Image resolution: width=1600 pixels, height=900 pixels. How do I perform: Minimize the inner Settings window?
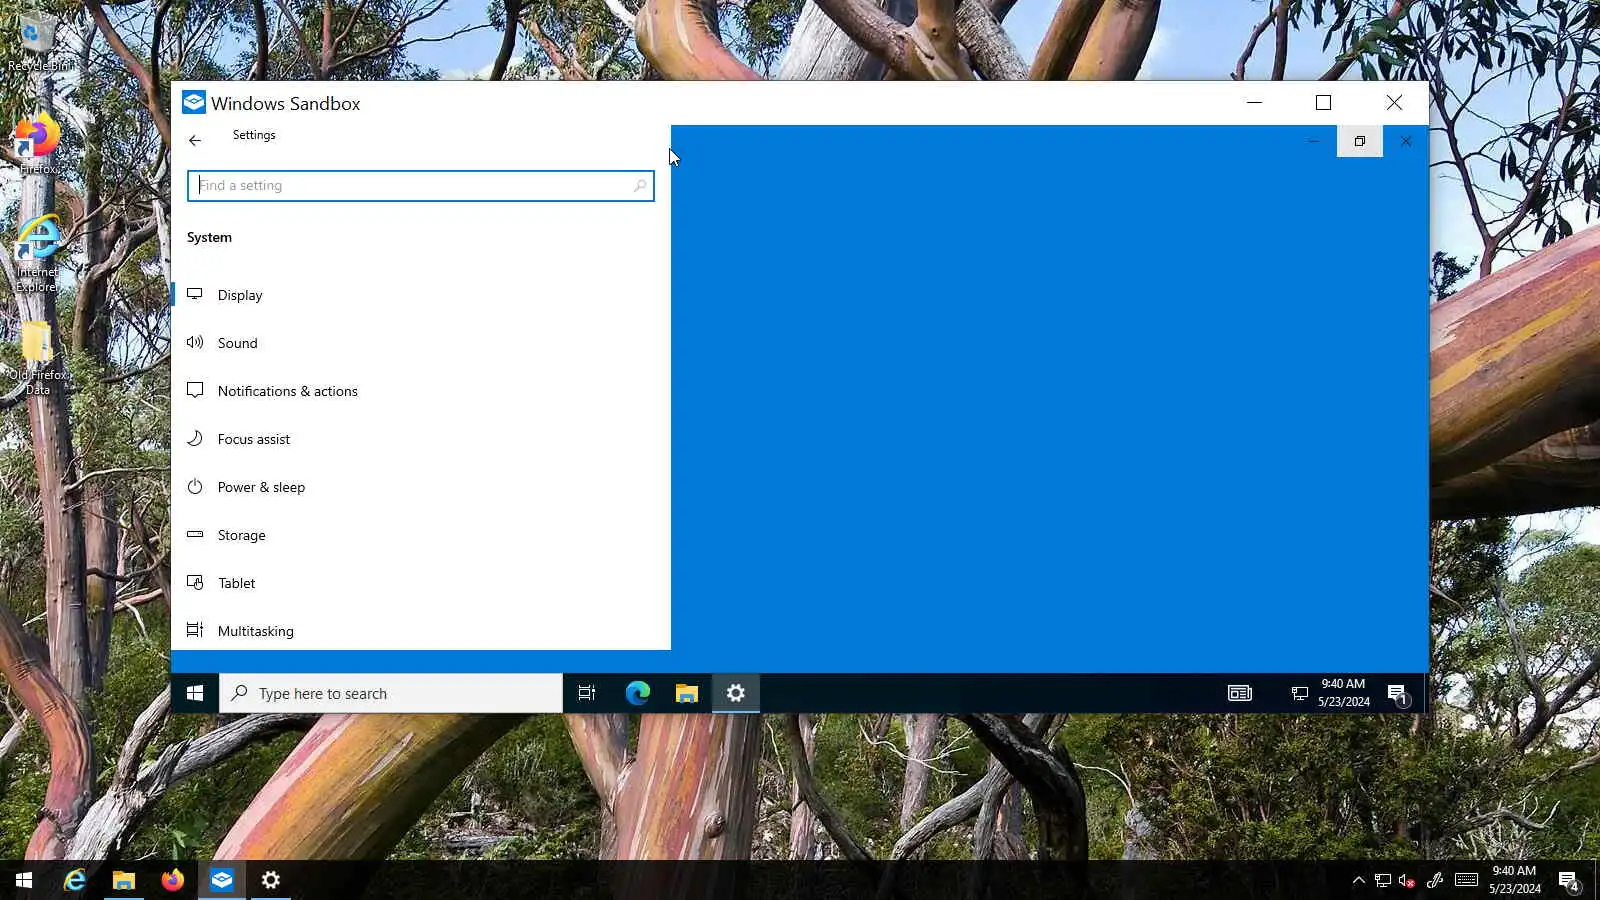click(1314, 141)
